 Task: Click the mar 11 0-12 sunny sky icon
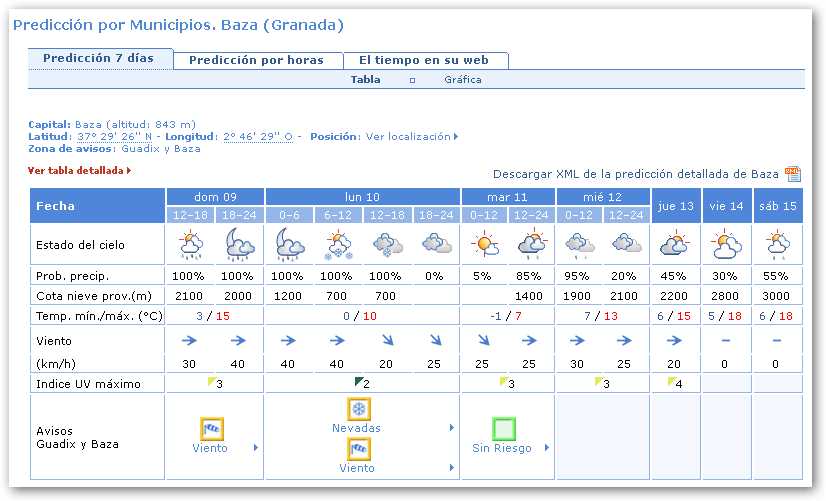pyautogui.click(x=485, y=244)
